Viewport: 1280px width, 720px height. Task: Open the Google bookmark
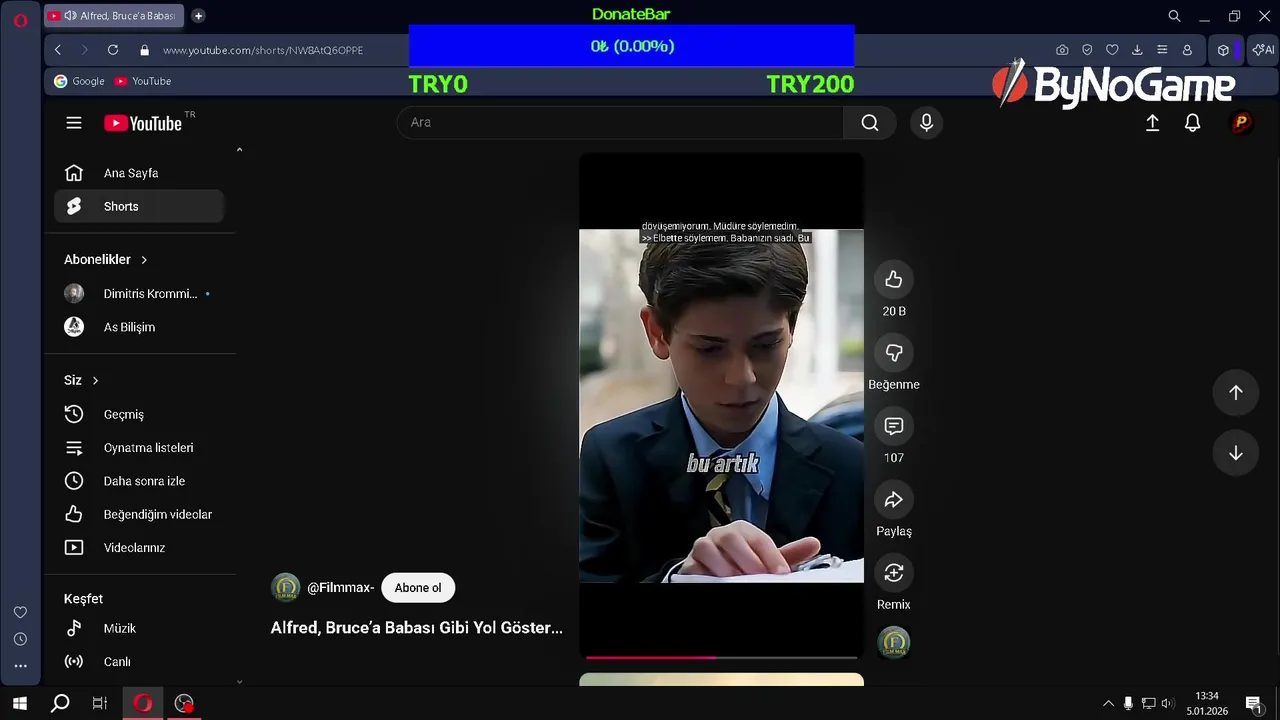point(79,81)
